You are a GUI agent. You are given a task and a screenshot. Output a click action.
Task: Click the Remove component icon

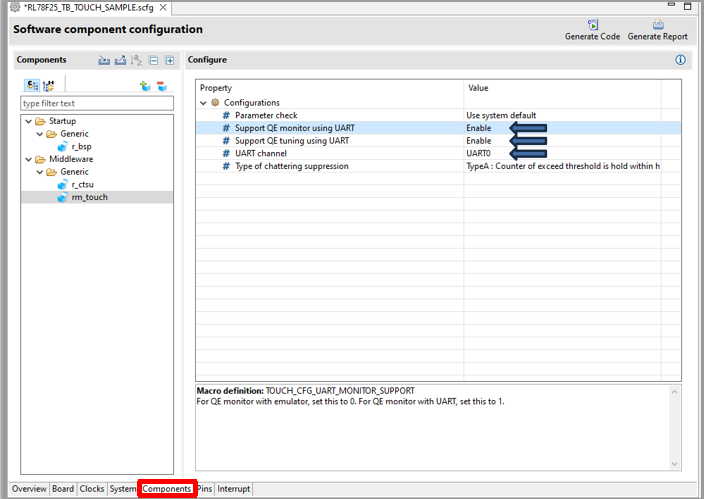161,86
